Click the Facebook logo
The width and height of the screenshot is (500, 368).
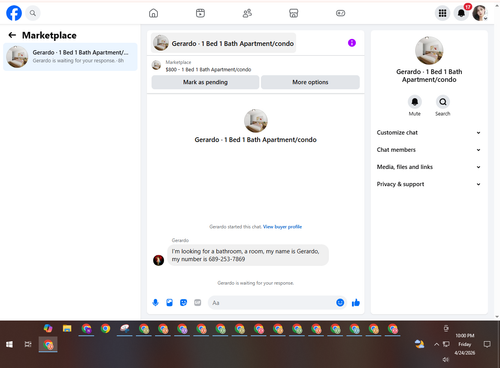click(14, 13)
